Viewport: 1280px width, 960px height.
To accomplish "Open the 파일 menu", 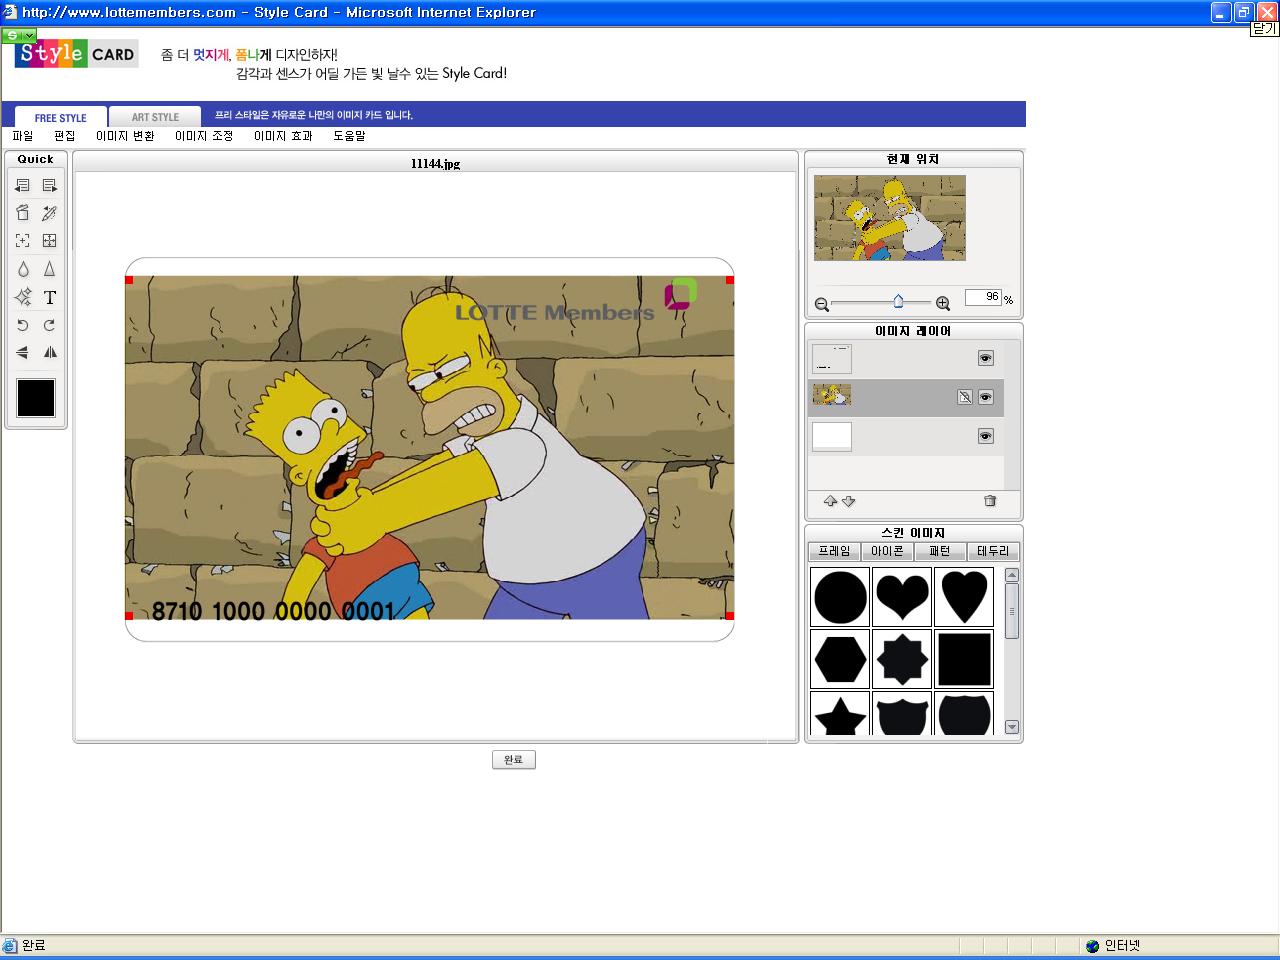I will 23,136.
